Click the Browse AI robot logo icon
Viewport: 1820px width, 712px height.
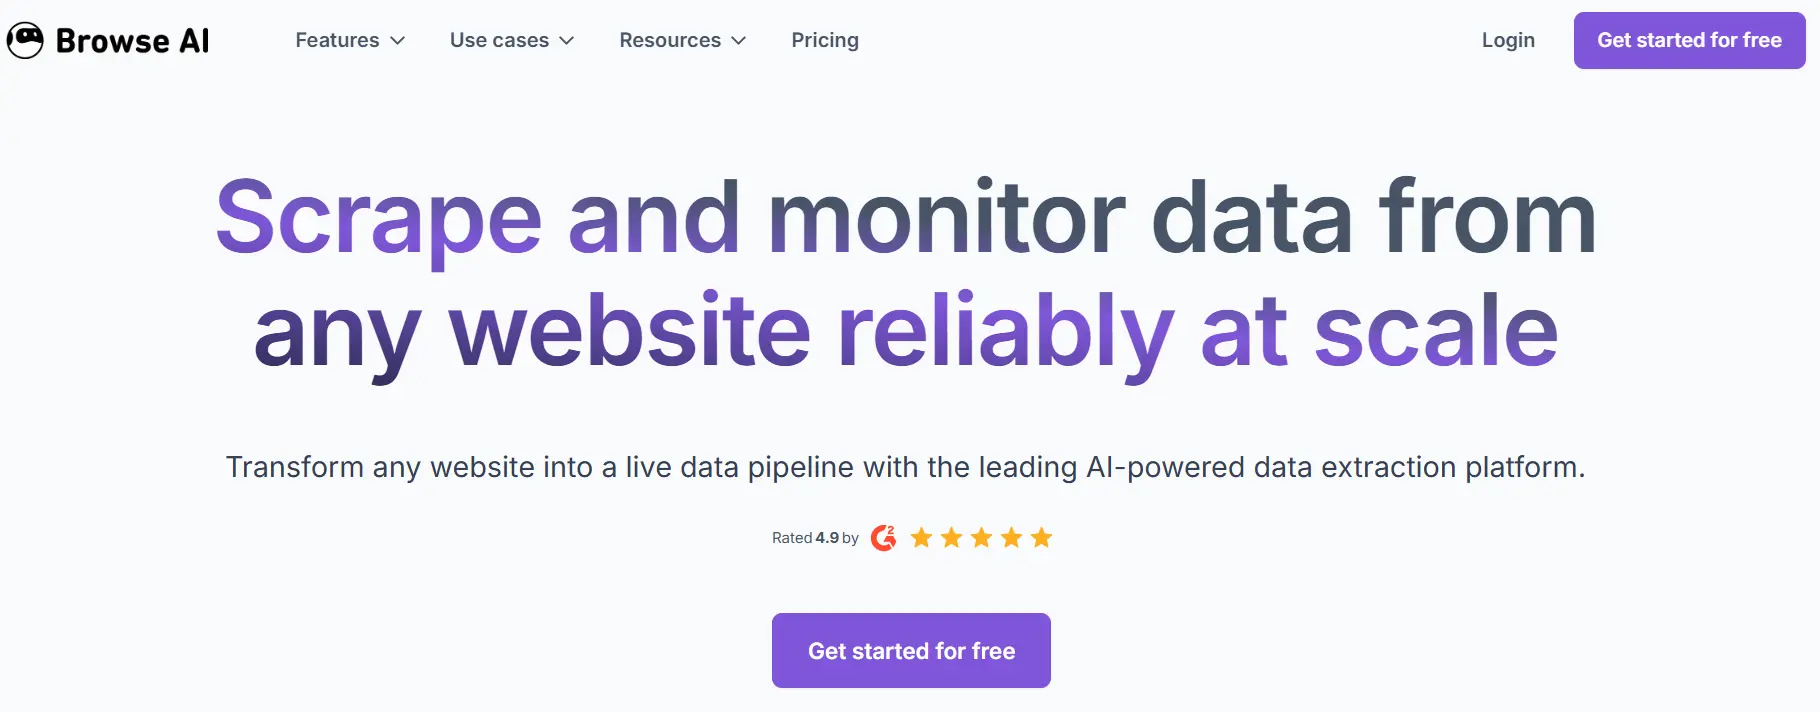pyautogui.click(x=24, y=40)
